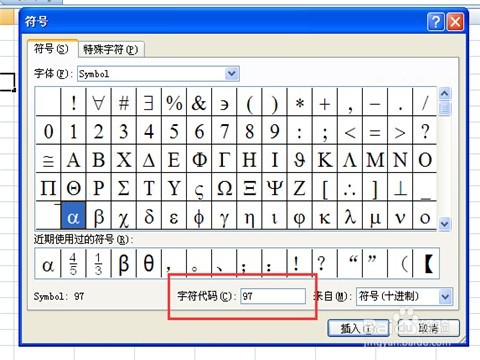Viewport: 480px width, 360px height.
Task: Select the capital Psi Ψ symbol
Action: coord(275,187)
